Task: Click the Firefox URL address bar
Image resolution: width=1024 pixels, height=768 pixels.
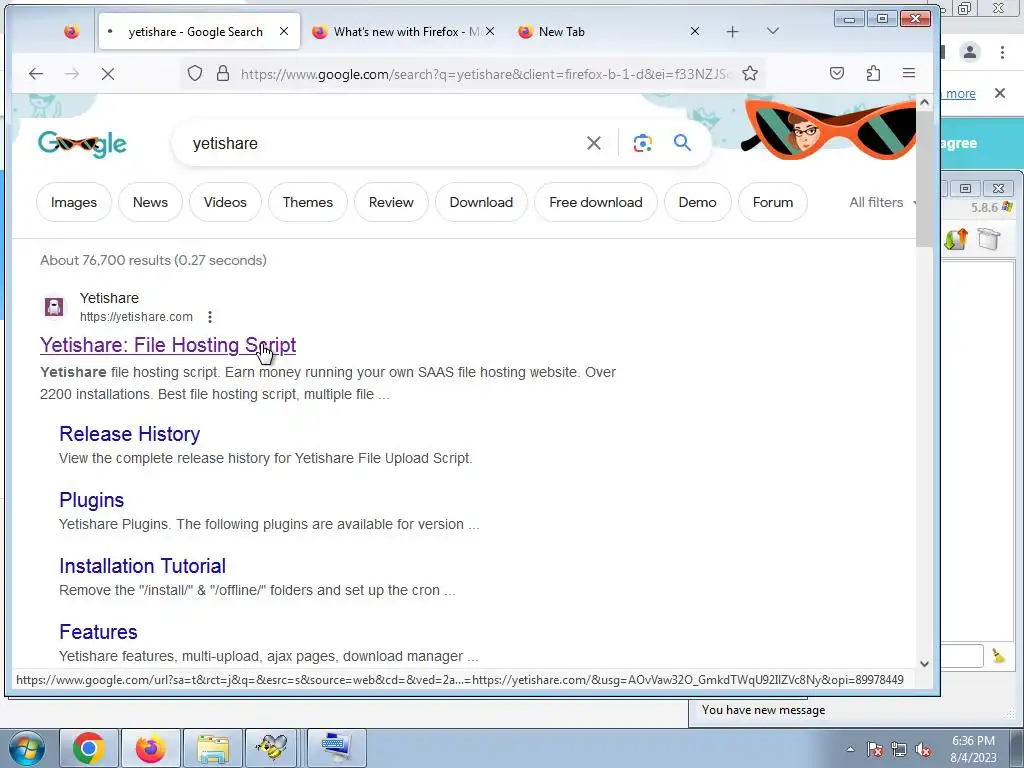Action: point(486,74)
